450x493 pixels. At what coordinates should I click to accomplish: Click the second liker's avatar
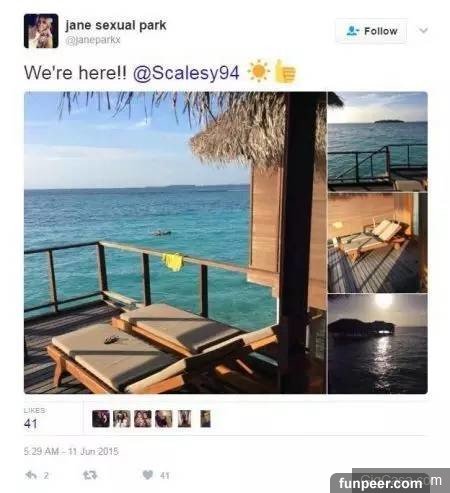tap(122, 419)
